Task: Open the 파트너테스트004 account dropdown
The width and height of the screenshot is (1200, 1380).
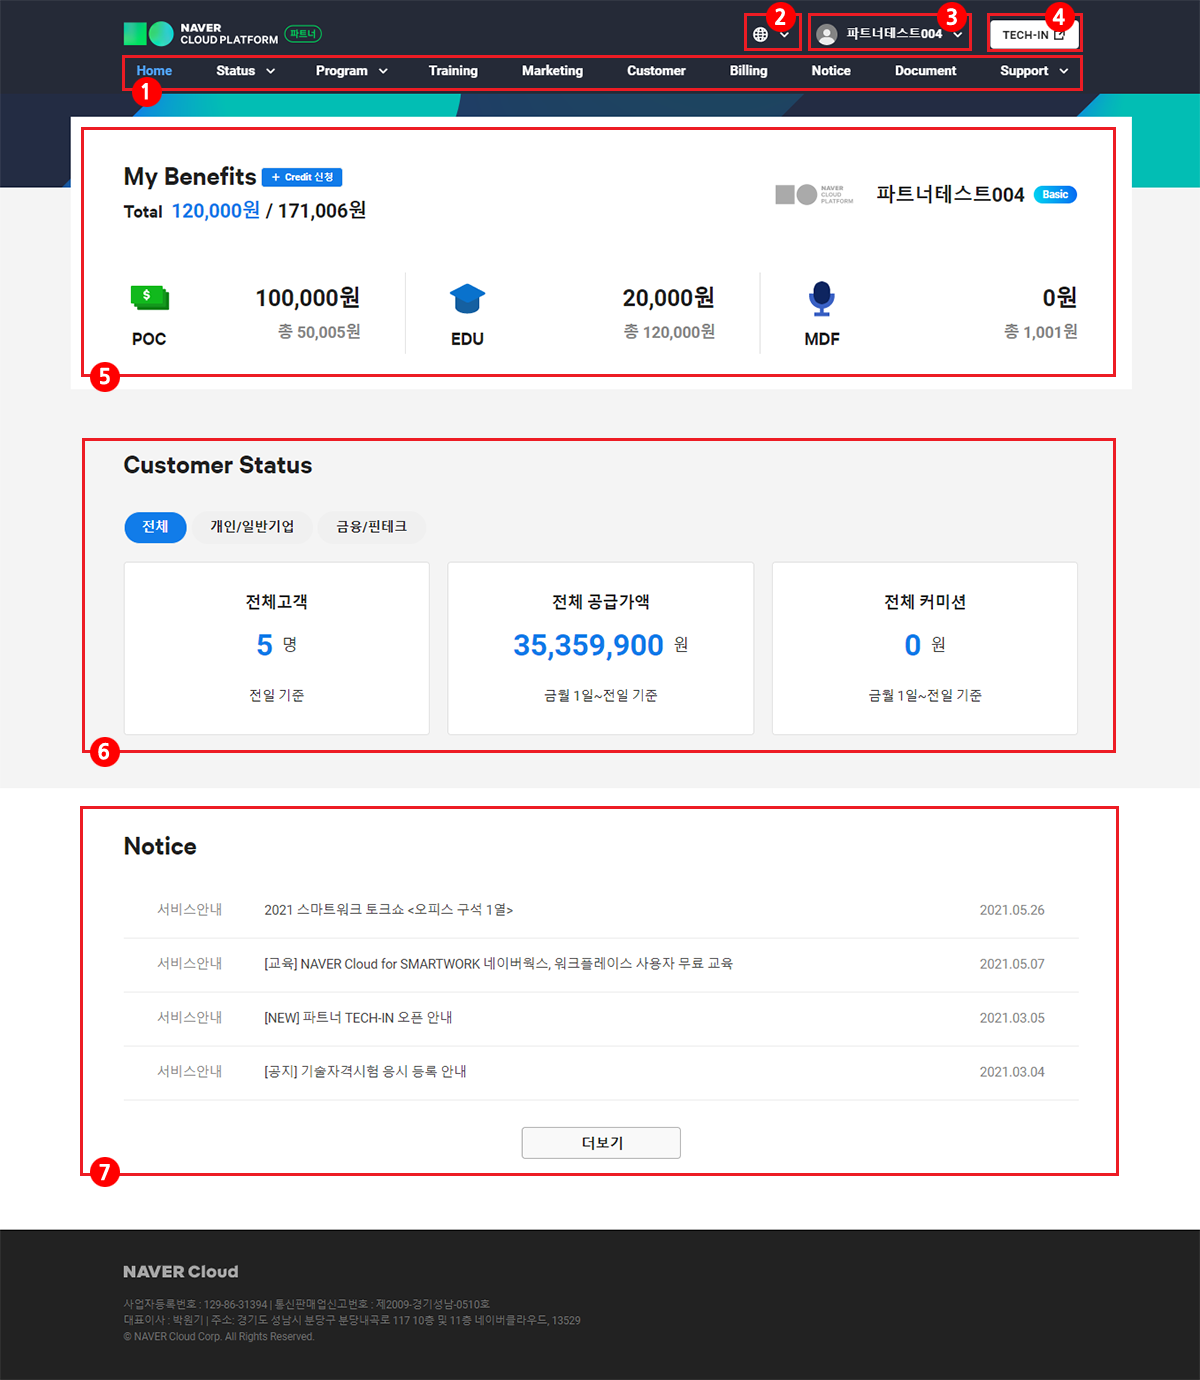Action: 889,34
